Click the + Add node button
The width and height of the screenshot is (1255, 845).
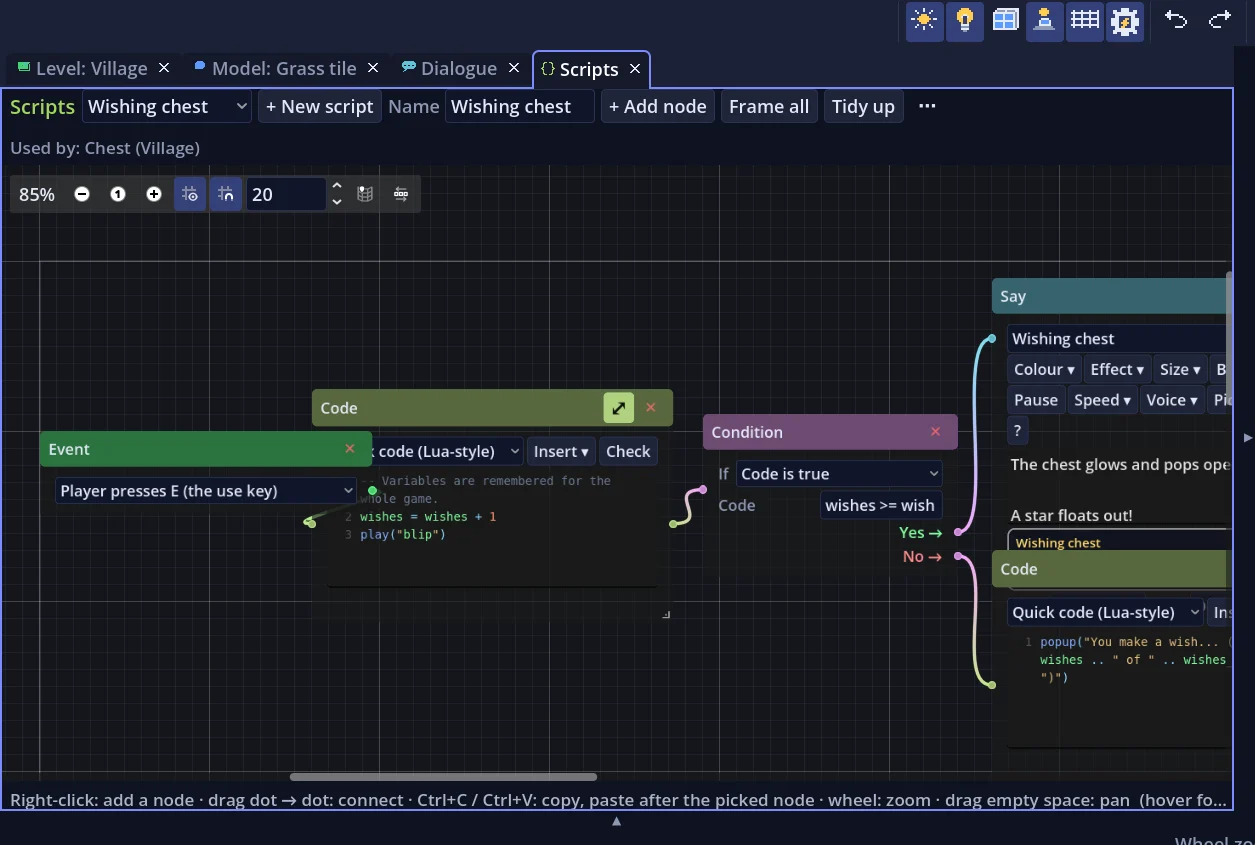tap(658, 106)
